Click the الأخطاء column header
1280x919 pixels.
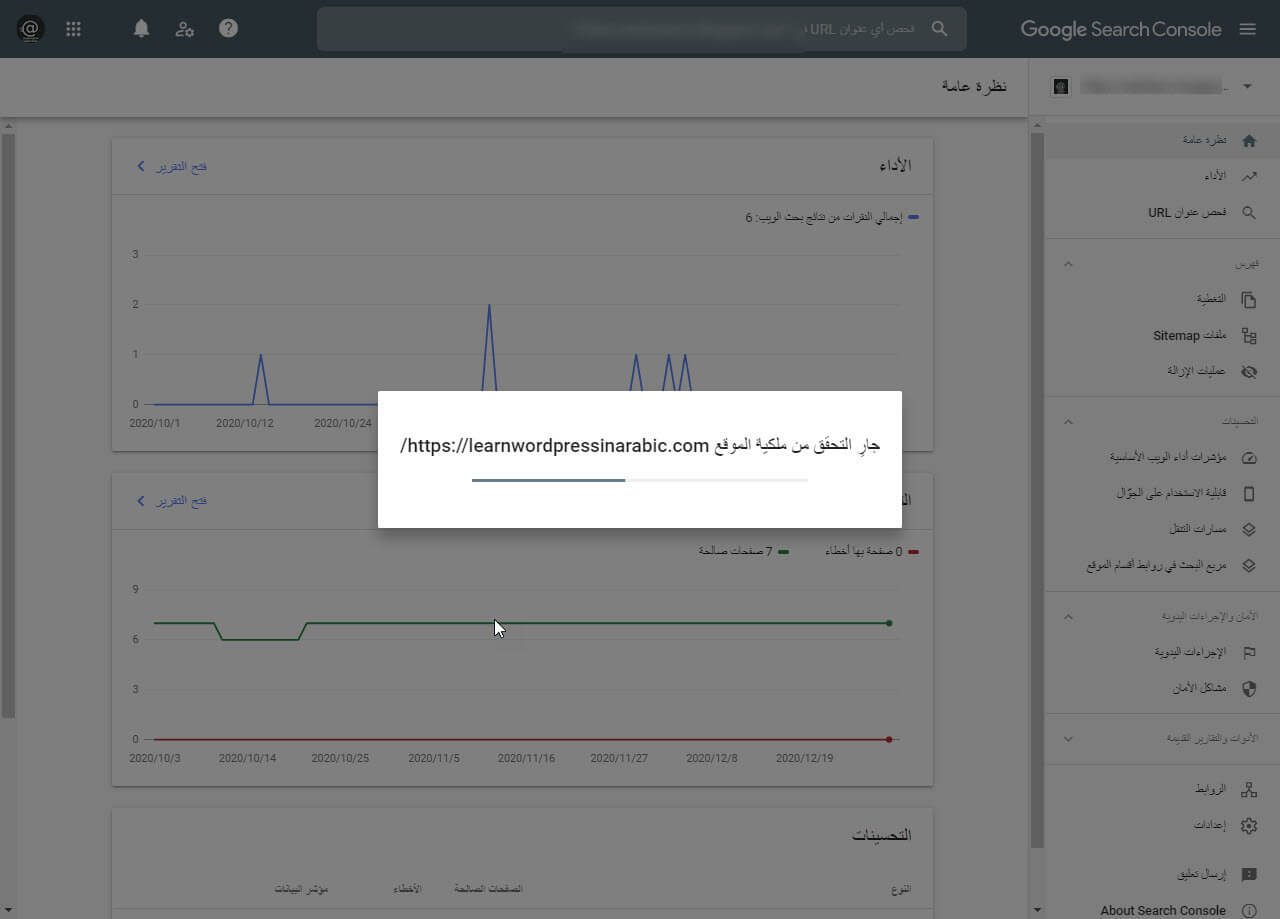click(407, 889)
